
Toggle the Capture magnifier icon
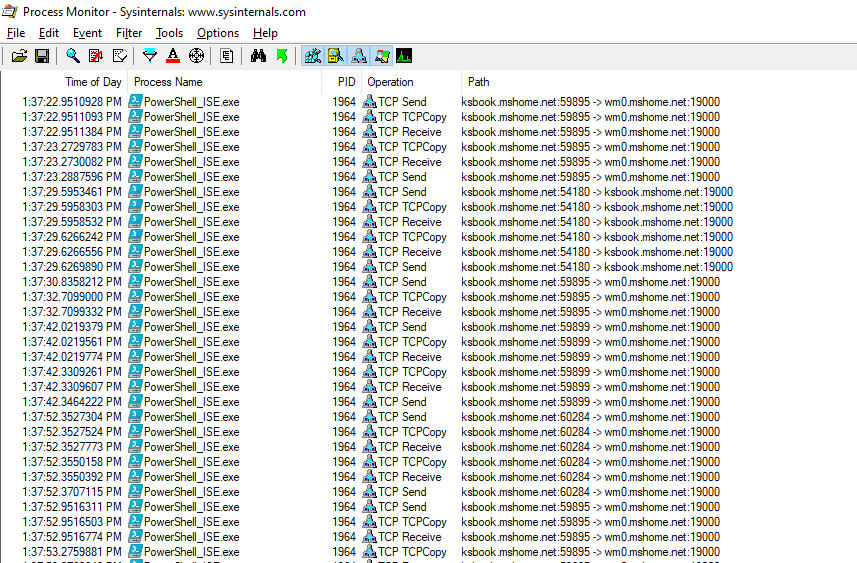pos(73,56)
